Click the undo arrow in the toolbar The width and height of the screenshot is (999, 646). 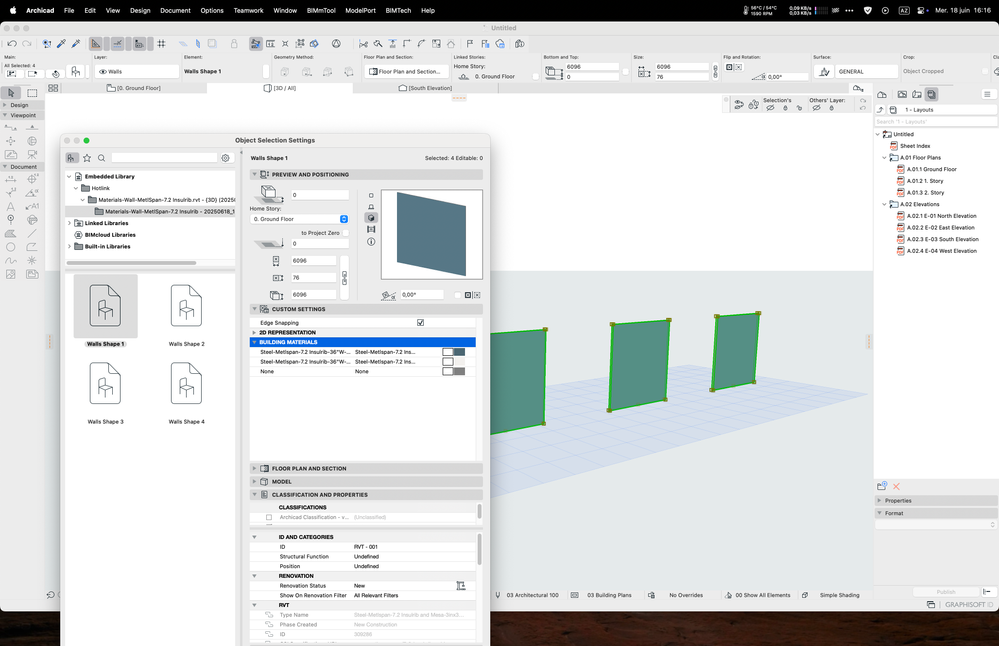pyautogui.click(x=12, y=44)
